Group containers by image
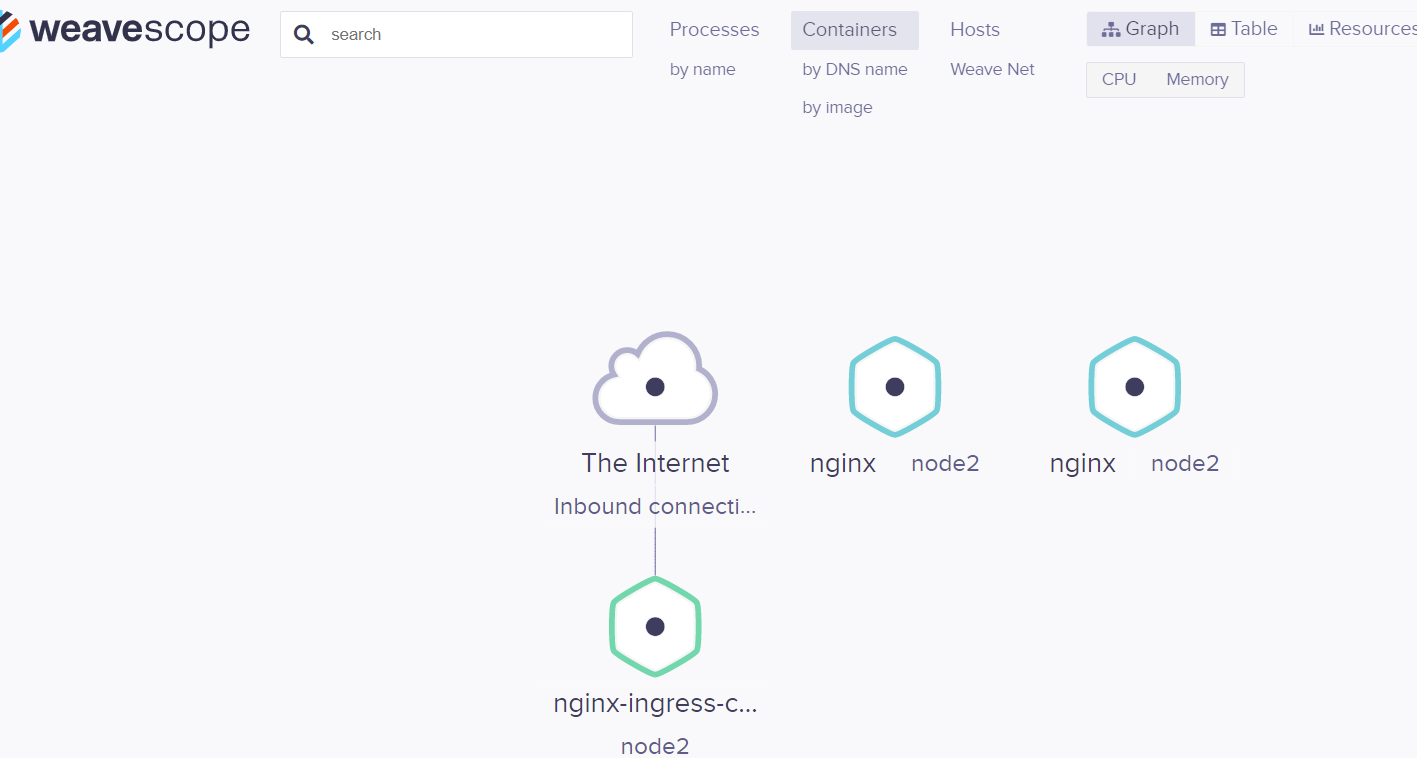Image resolution: width=1417 pixels, height=758 pixels. point(837,108)
